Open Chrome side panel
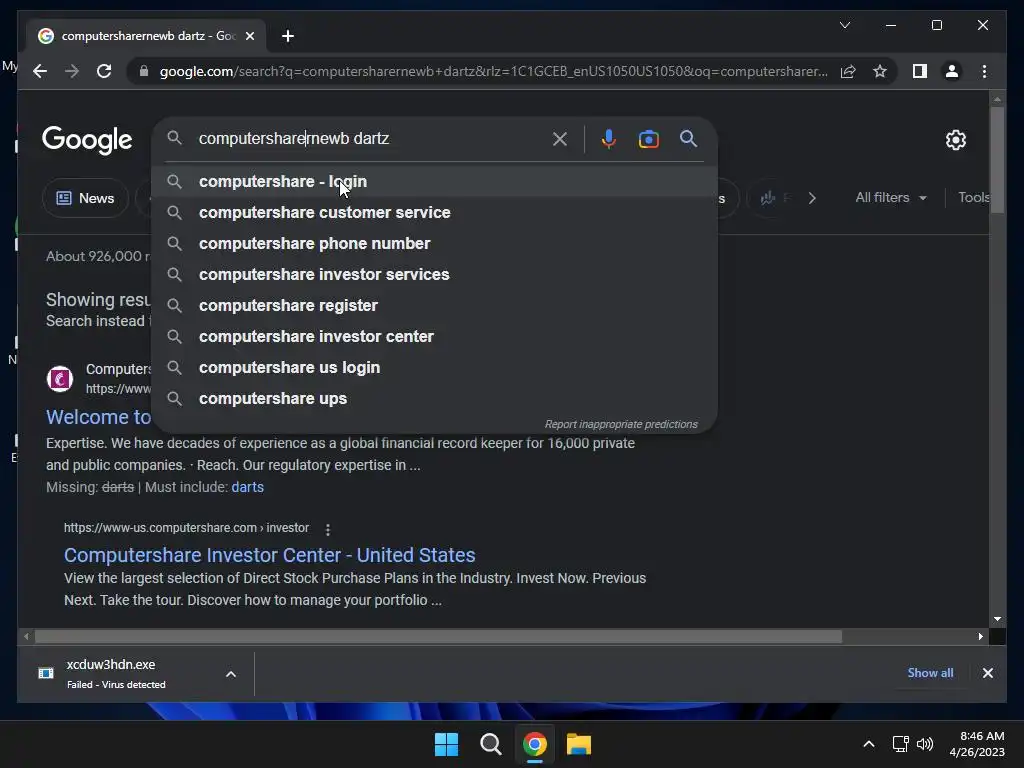 tap(920, 71)
